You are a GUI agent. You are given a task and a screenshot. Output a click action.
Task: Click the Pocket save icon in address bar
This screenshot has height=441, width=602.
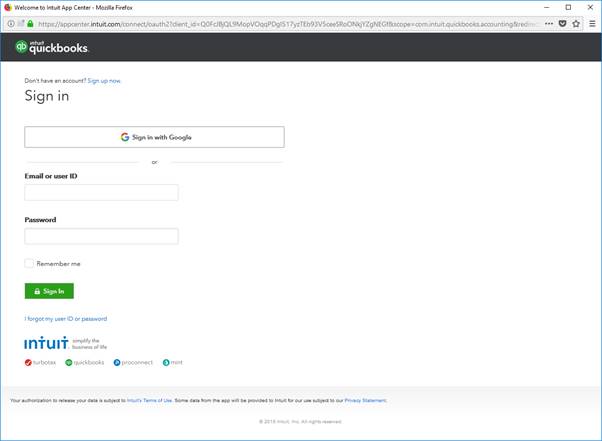pyautogui.click(x=562, y=23)
